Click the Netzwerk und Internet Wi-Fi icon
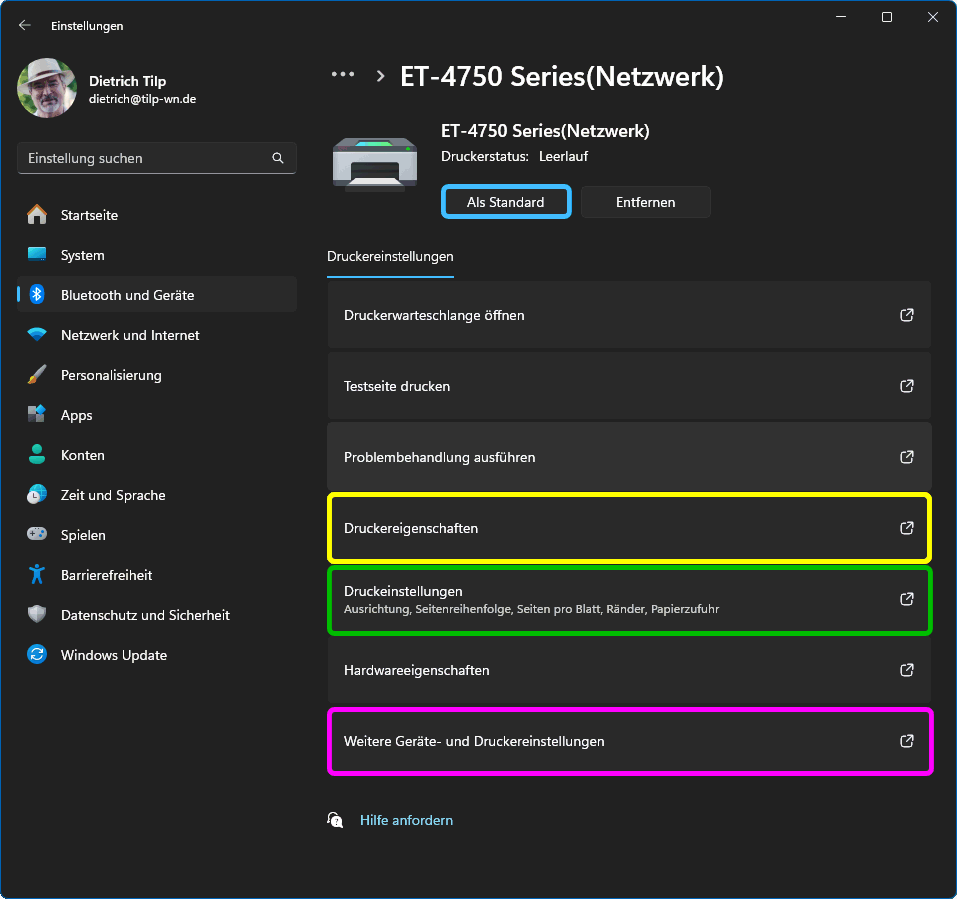 click(x=37, y=335)
